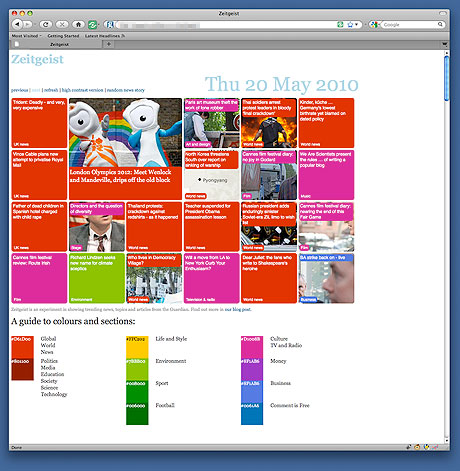Viewport: 460px width, 471px height.
Task: Click the dark red Politics swatch
Action: [22, 369]
